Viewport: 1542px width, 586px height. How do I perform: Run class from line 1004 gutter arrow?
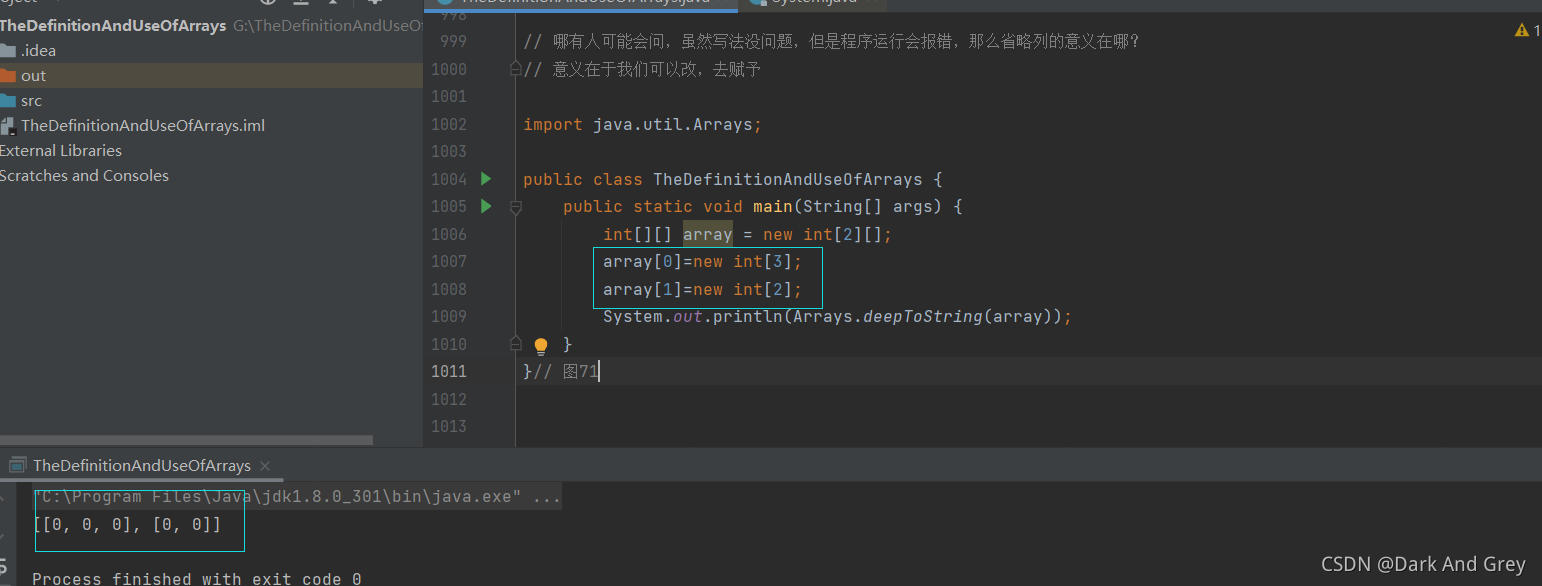pos(486,179)
